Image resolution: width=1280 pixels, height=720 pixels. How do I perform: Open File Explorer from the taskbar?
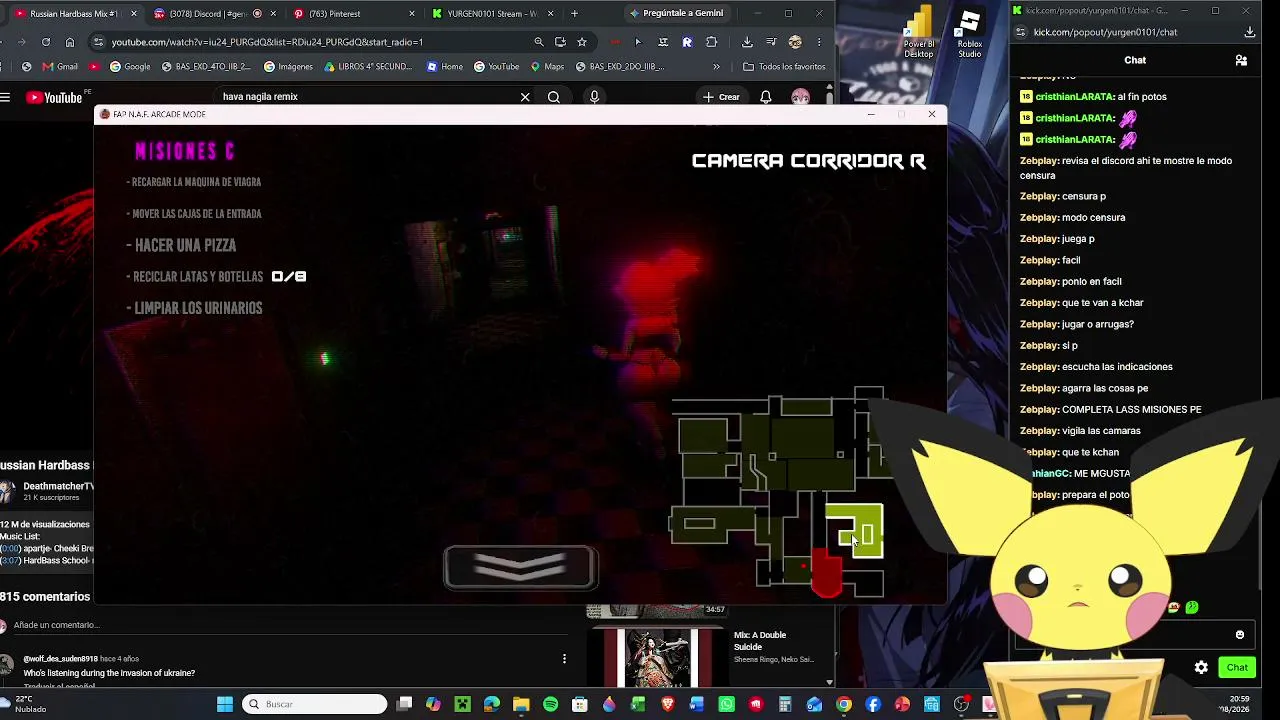521,705
